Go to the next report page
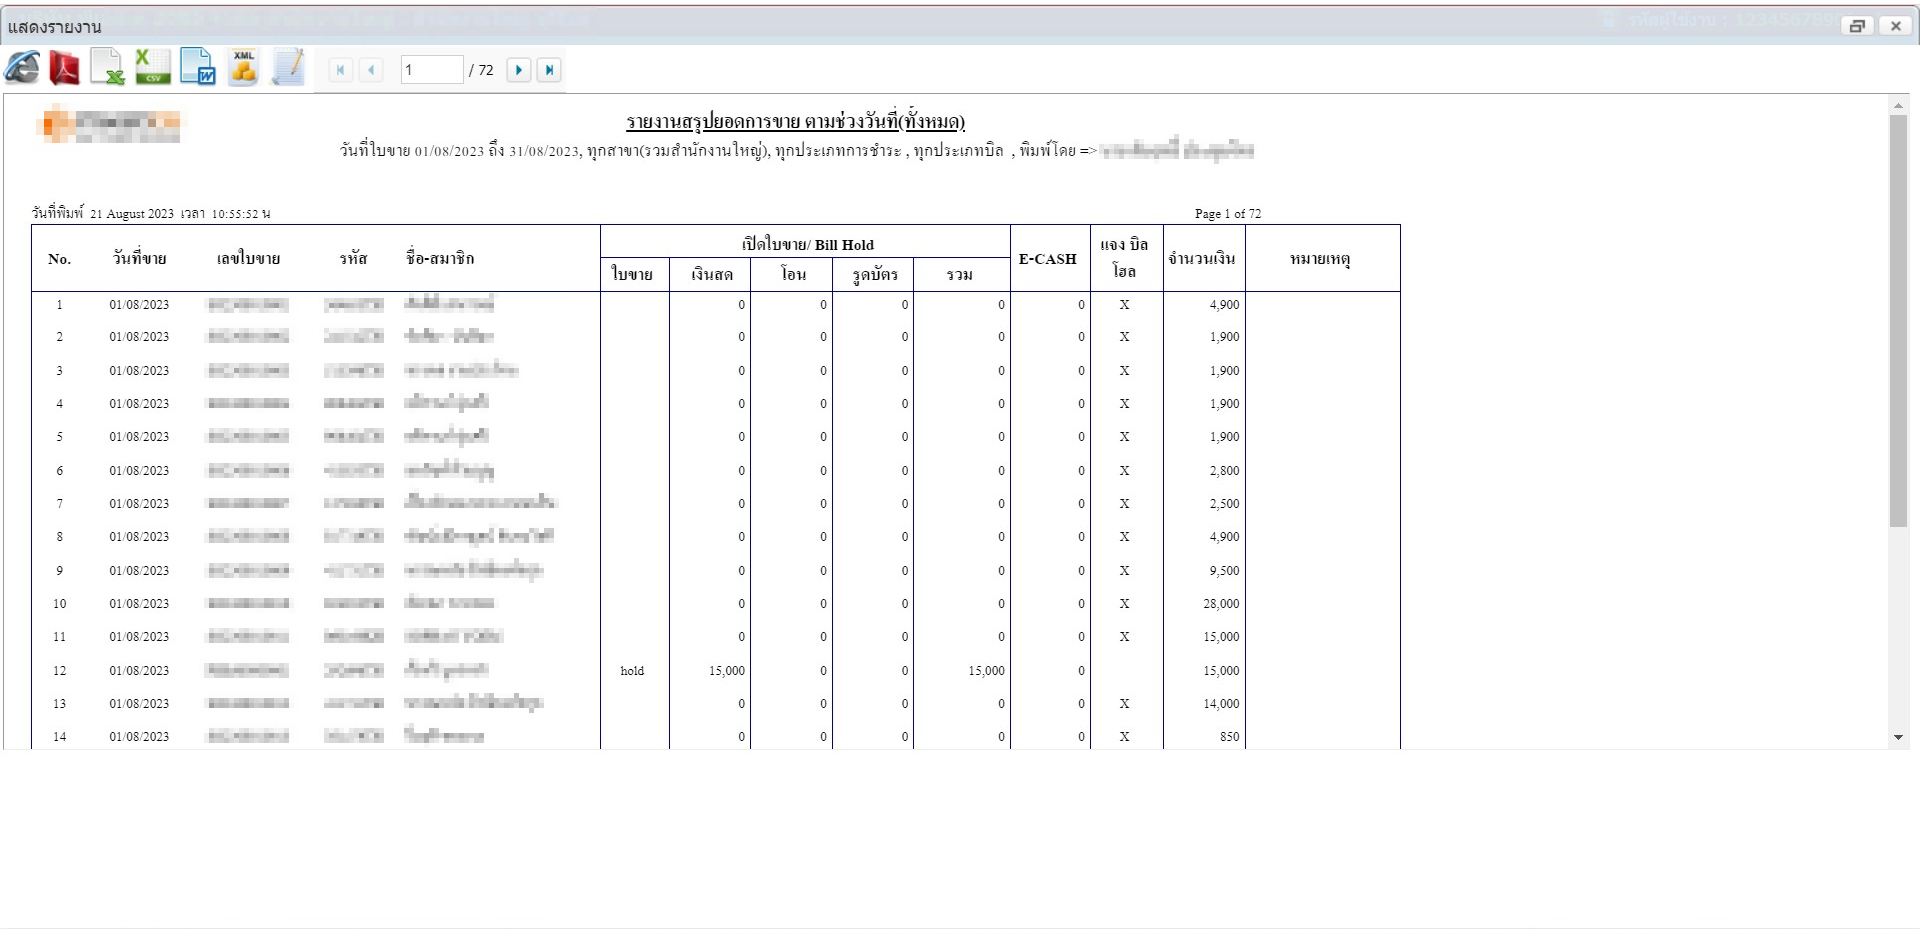This screenshot has width=1920, height=929. click(x=518, y=70)
